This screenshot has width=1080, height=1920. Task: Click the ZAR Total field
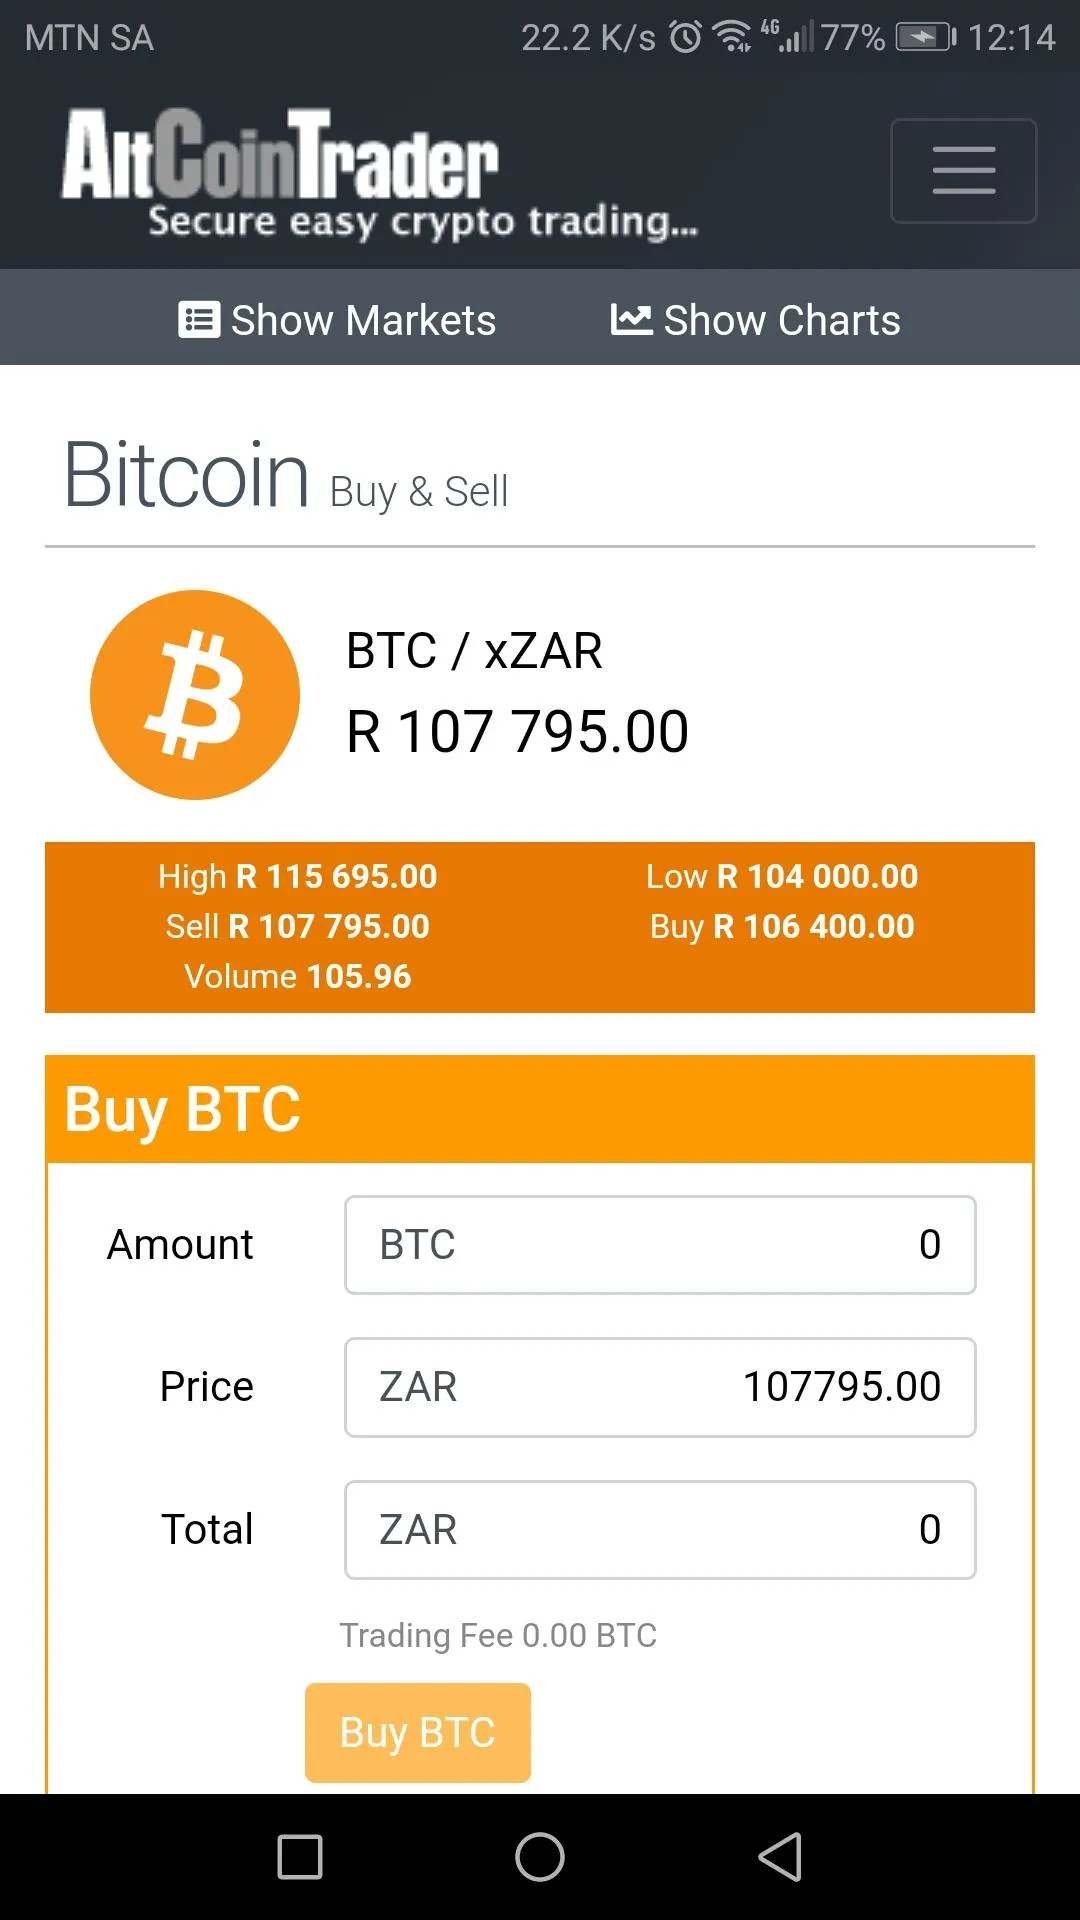pos(660,1530)
